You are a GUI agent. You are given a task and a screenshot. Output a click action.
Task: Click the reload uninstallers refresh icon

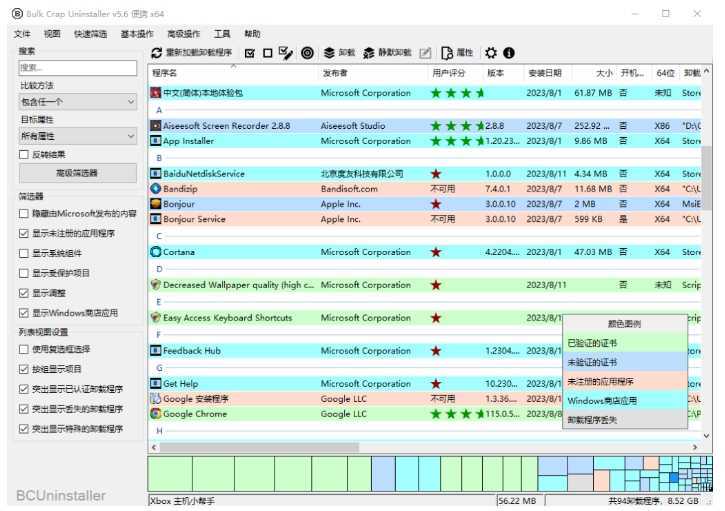157,53
